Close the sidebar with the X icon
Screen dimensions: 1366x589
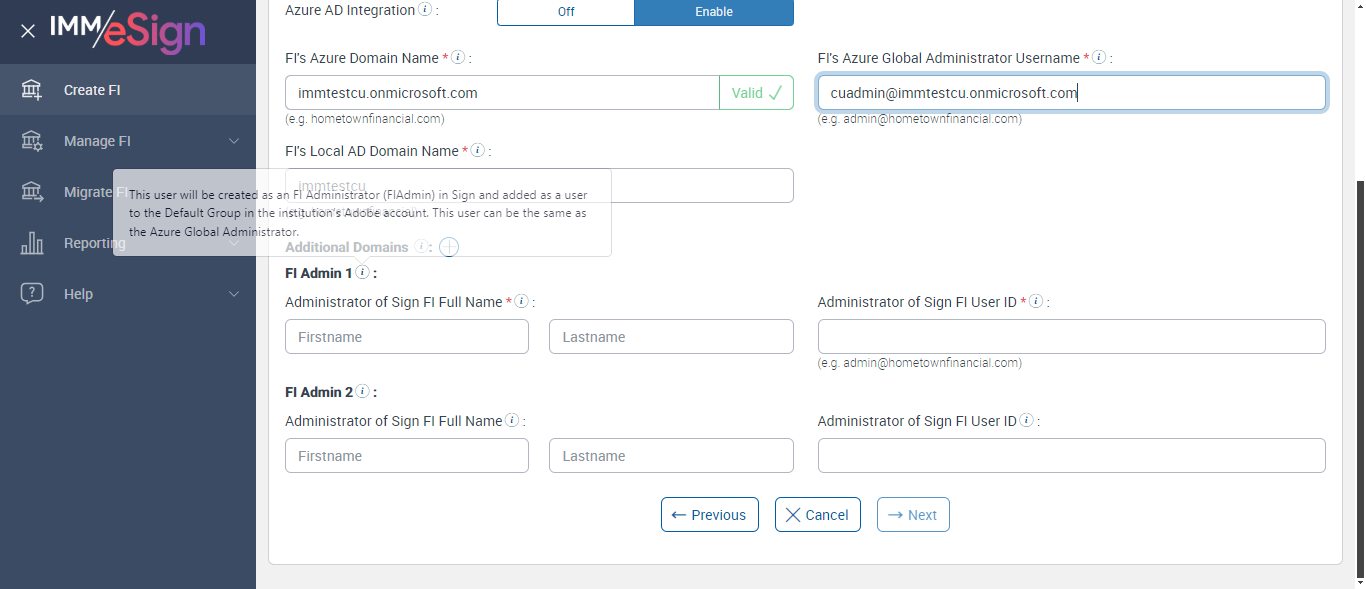coord(28,31)
